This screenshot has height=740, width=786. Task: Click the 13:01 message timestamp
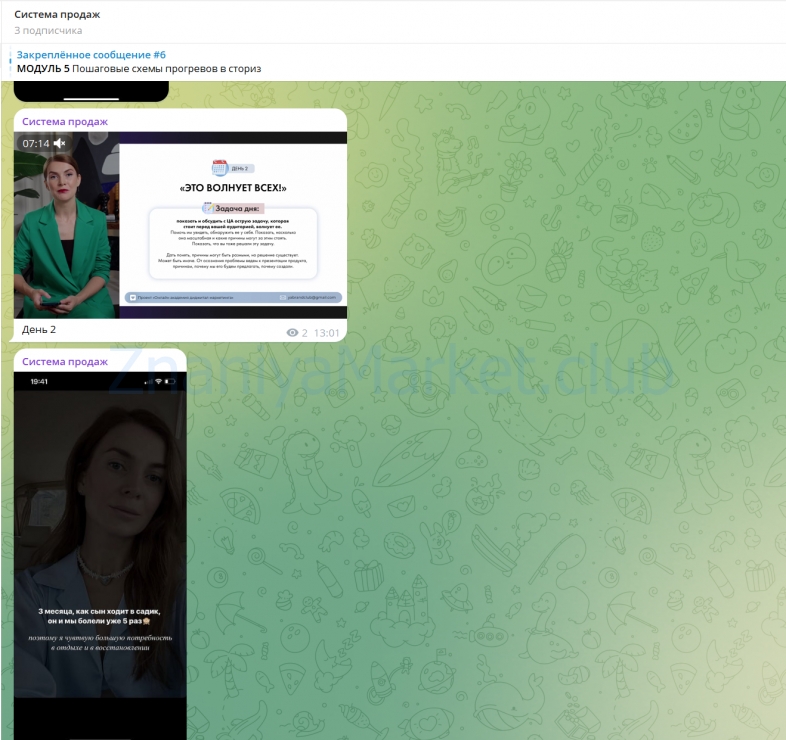(x=326, y=333)
